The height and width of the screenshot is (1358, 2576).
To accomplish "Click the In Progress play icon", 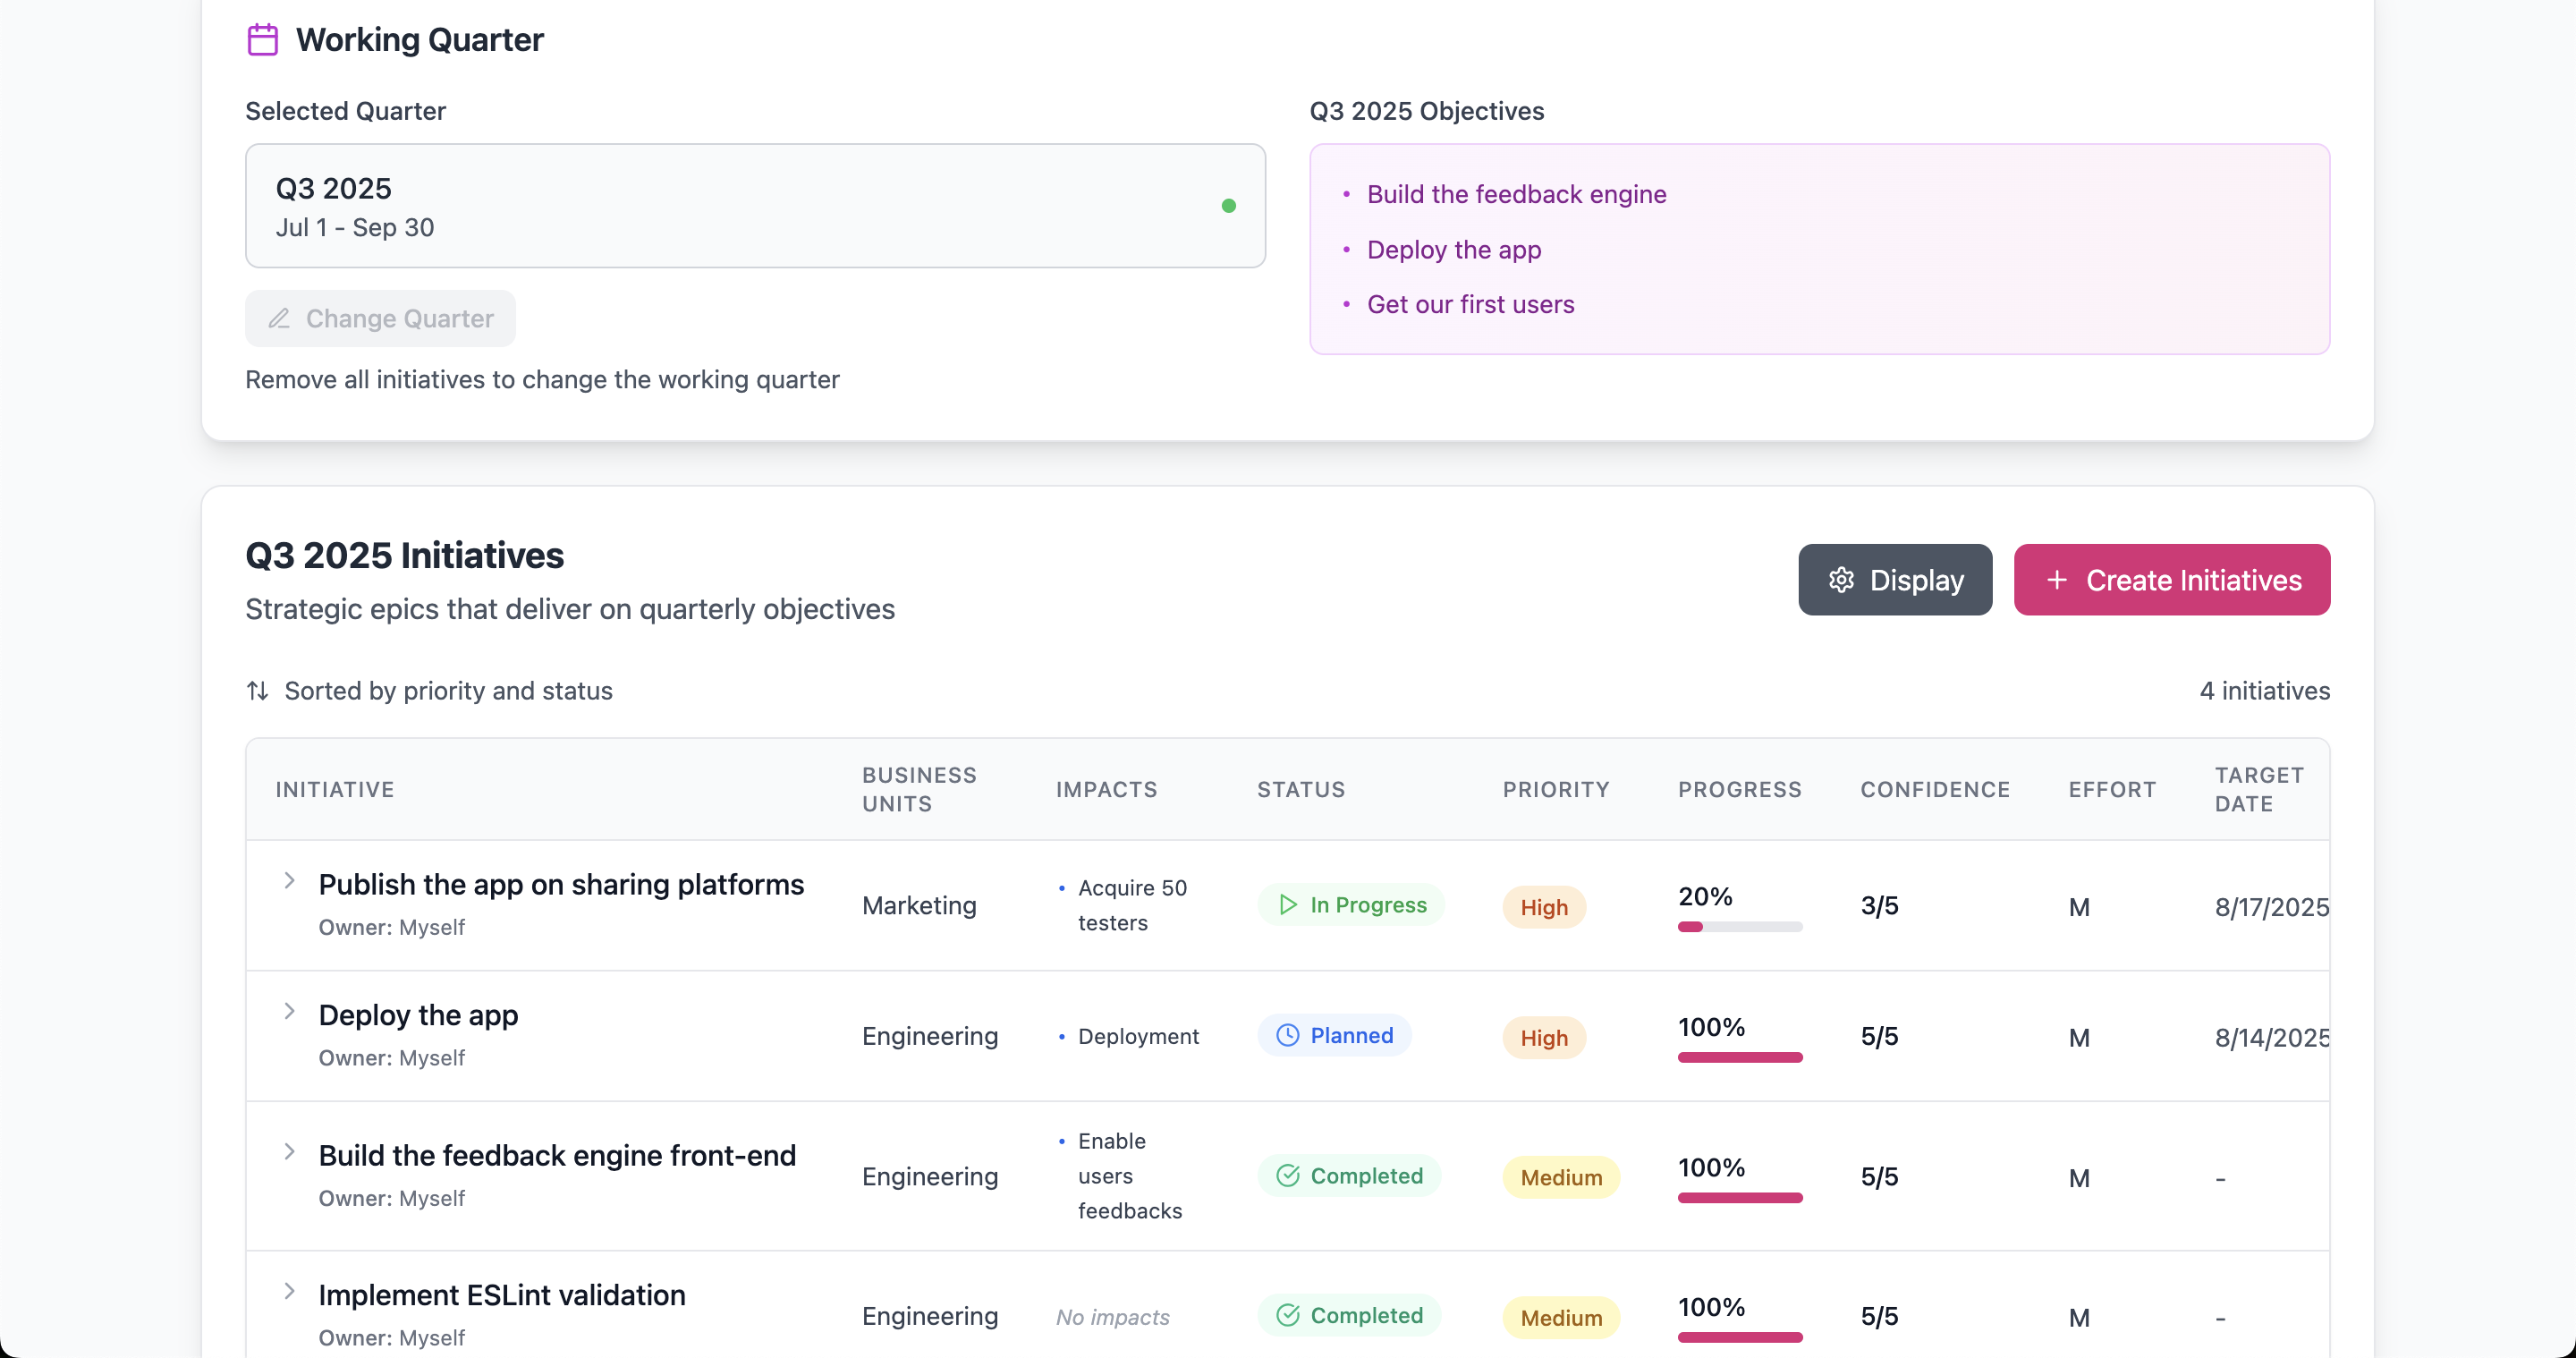I will 1288,905.
